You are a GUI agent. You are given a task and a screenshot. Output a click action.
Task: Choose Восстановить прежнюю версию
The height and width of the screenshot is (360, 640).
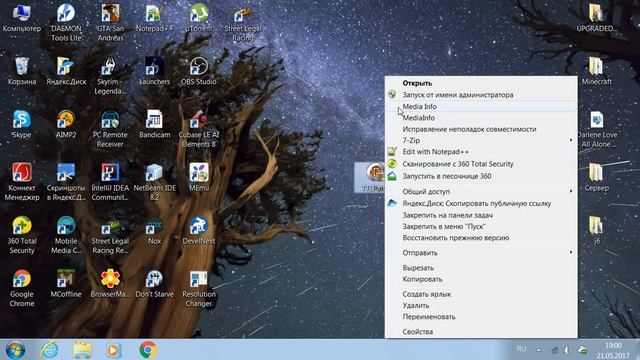(481, 238)
